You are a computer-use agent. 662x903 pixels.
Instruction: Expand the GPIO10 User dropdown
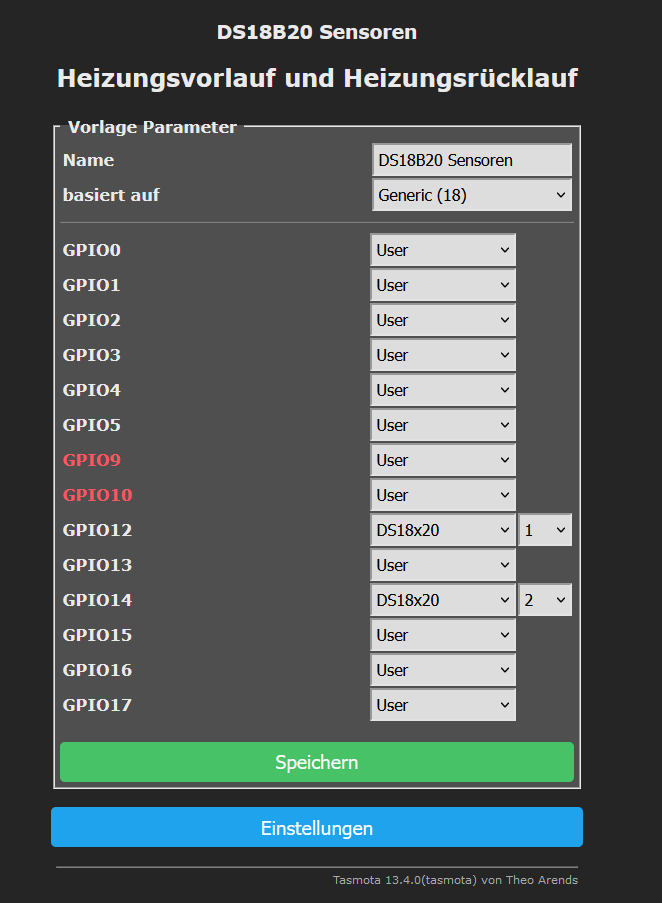443,495
